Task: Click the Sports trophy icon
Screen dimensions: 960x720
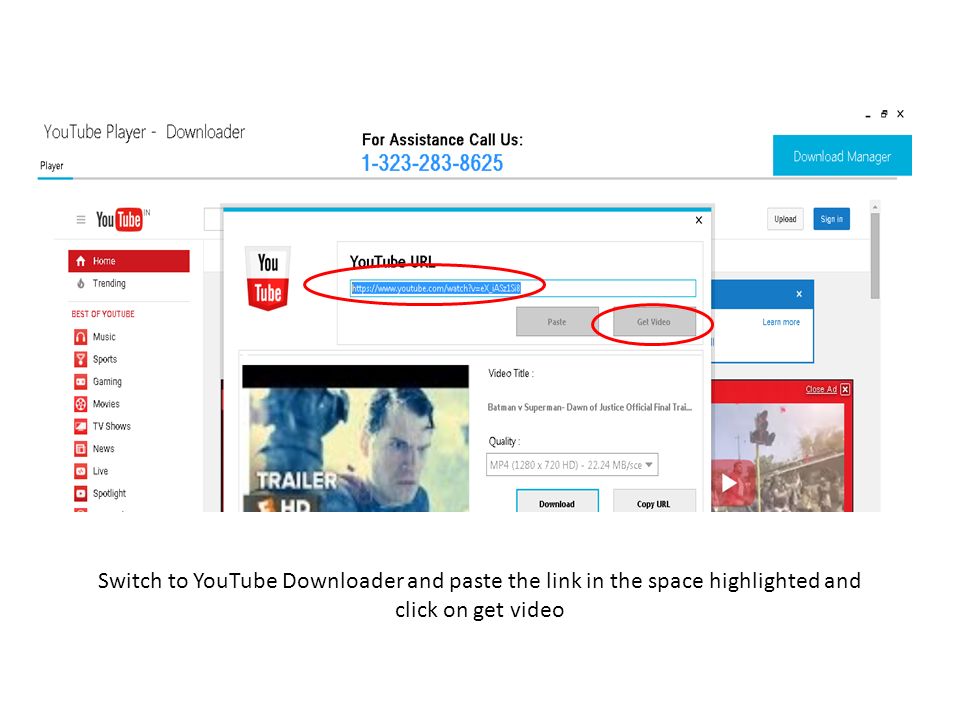Action: click(81, 359)
